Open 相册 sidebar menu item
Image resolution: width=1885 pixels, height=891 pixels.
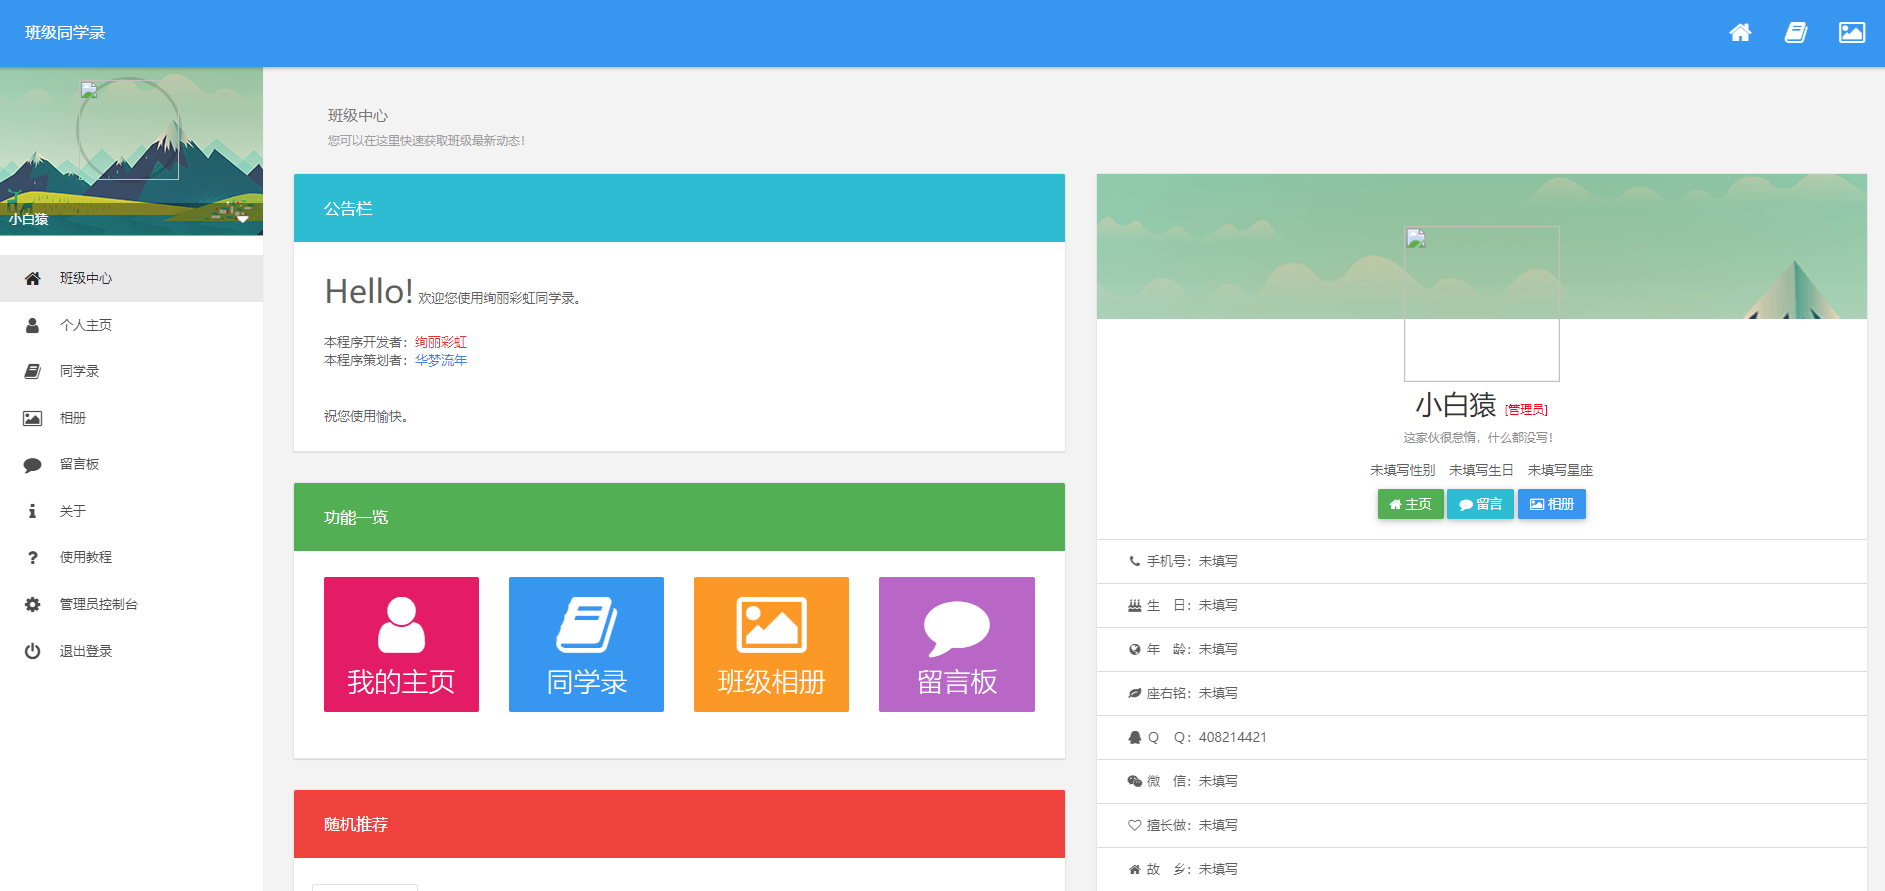(131, 418)
